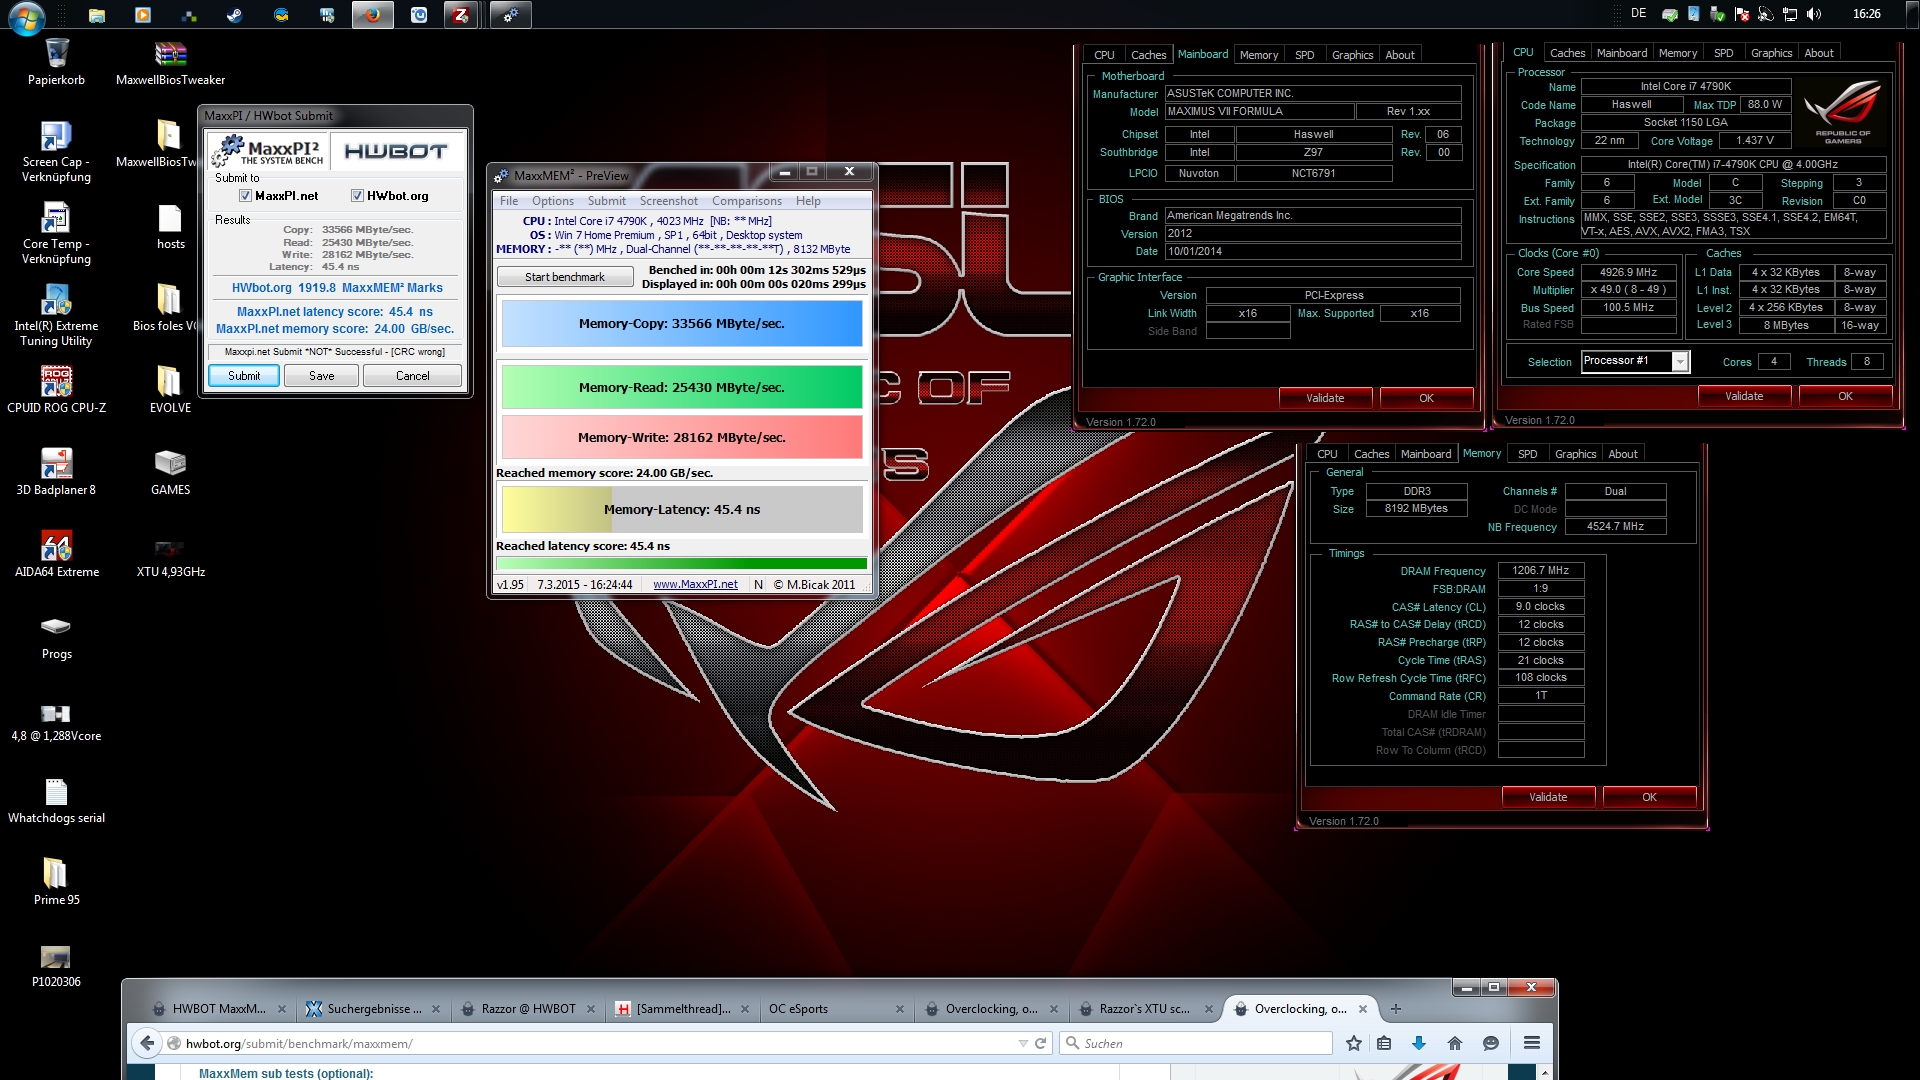
Task: Click the green Memory-Read result bar
Action: point(682,388)
